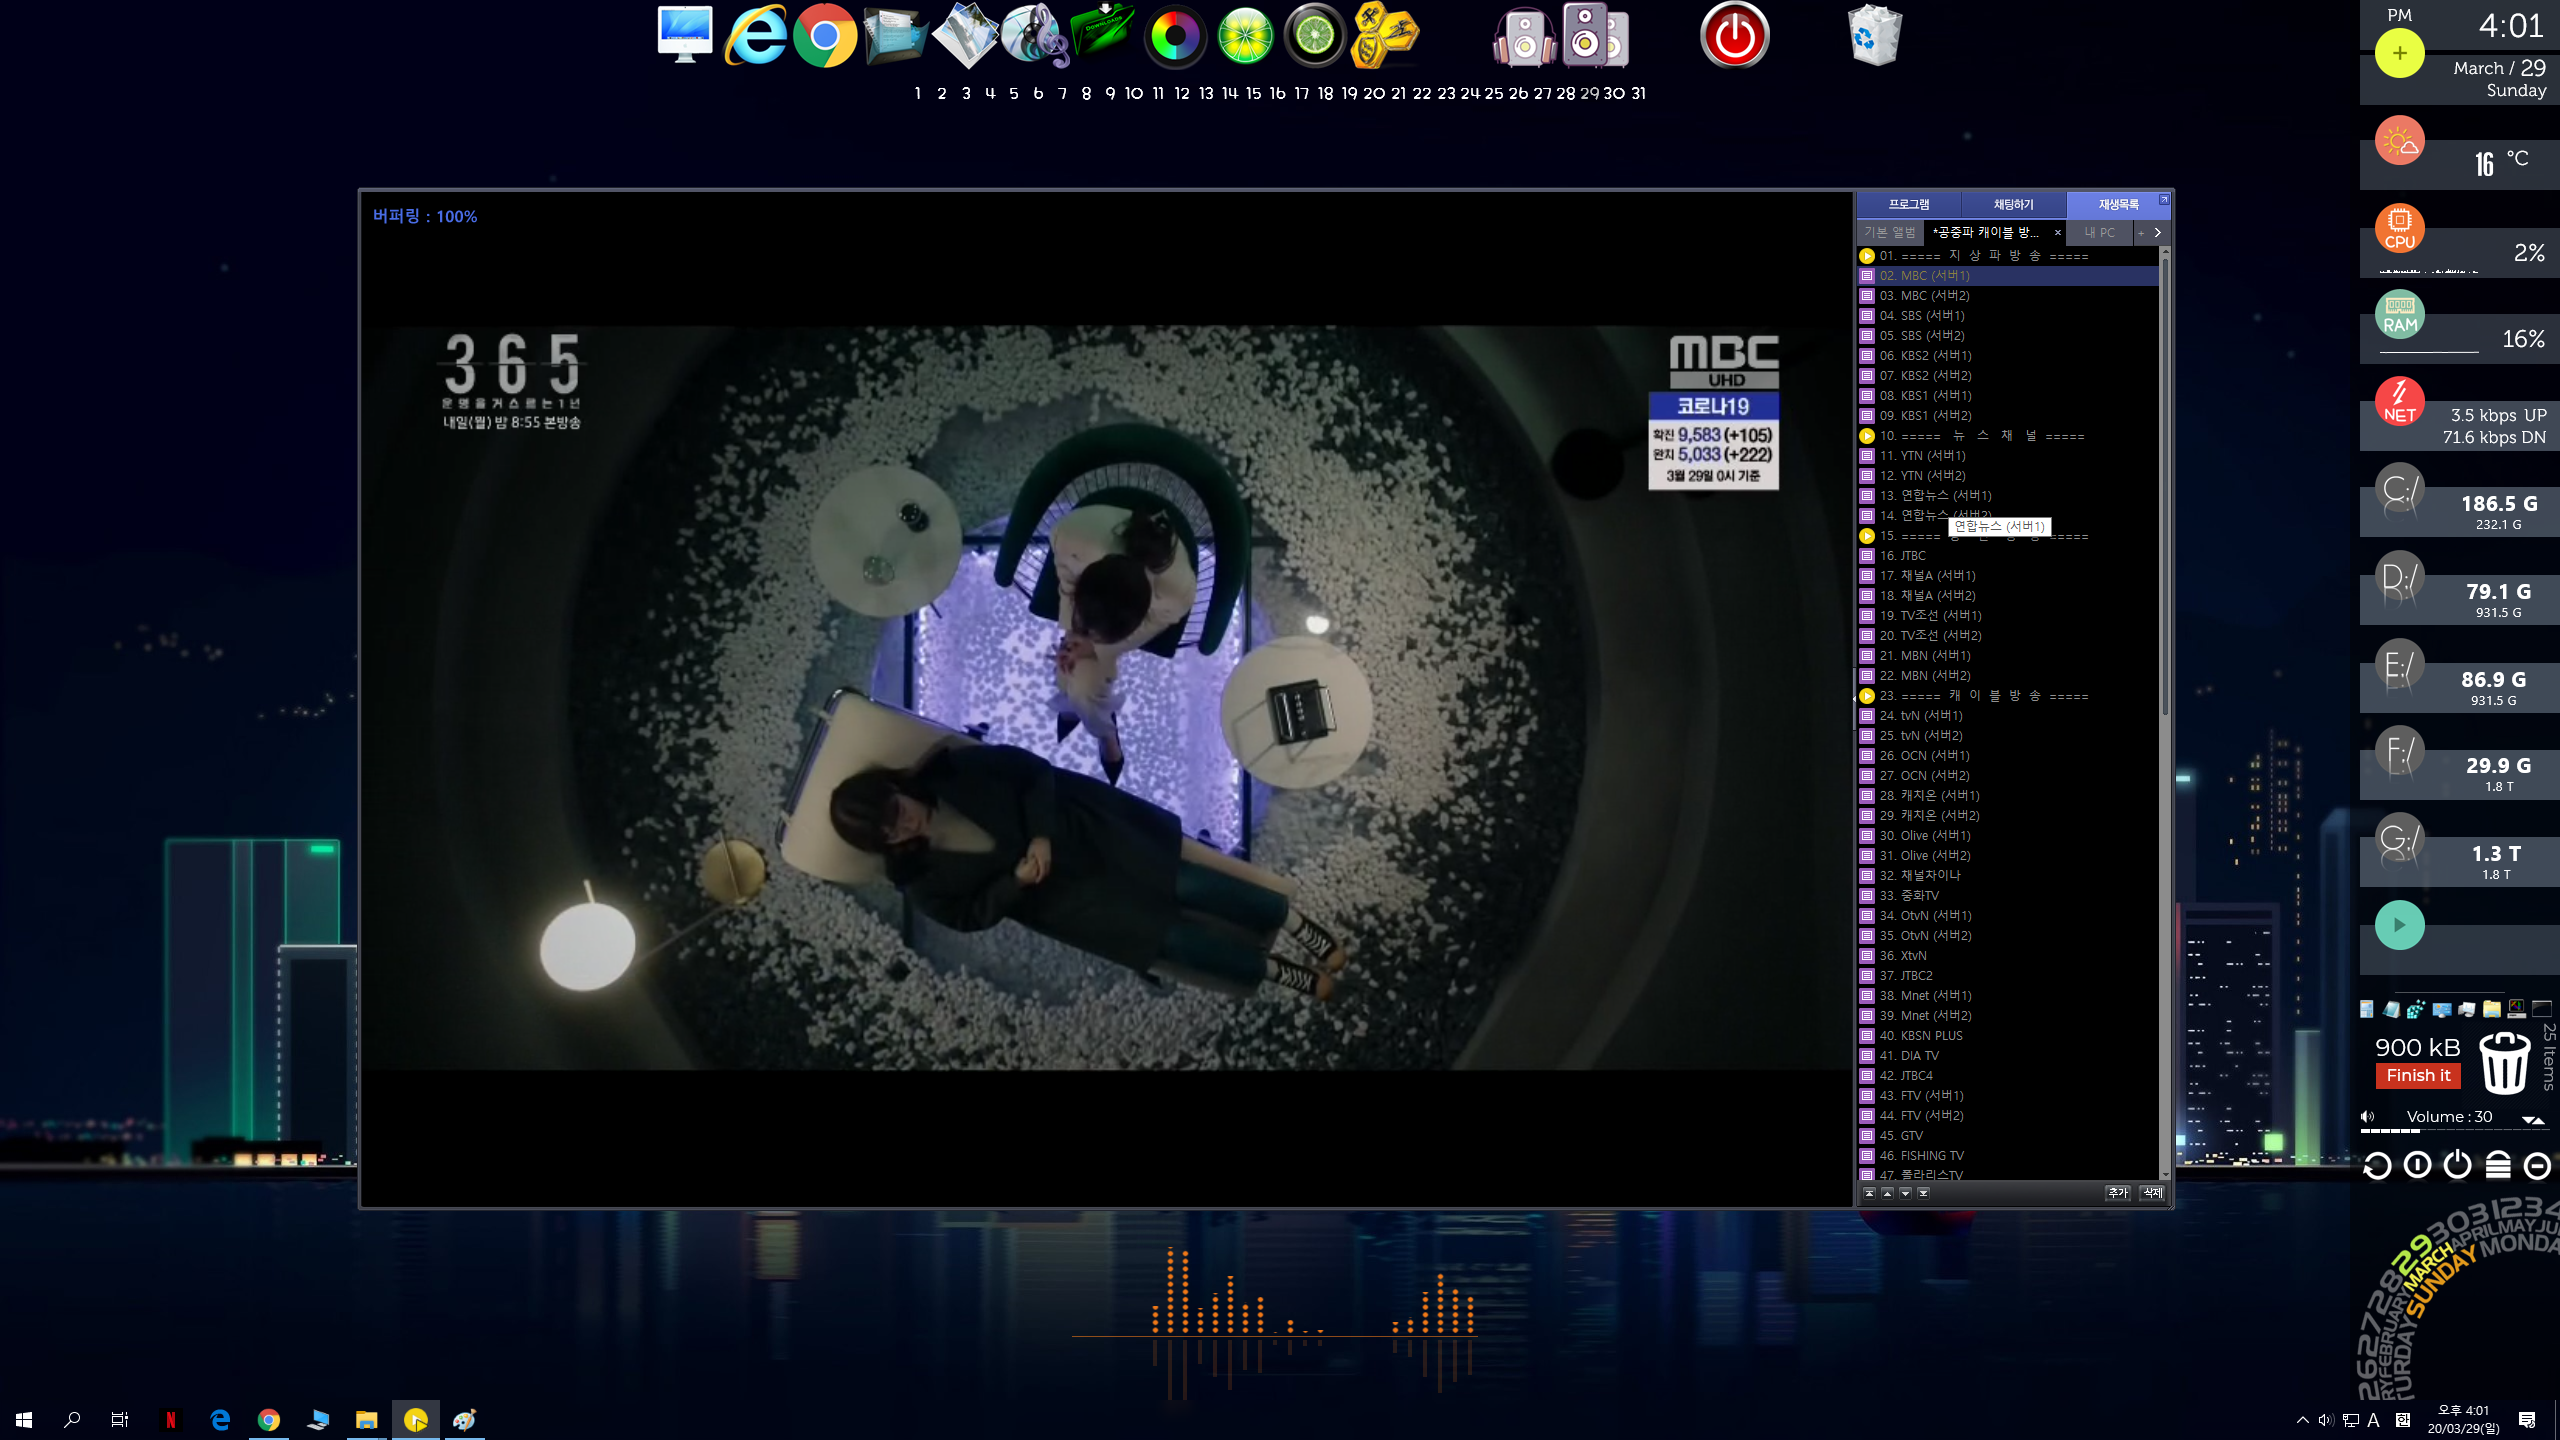Viewport: 2560px width, 1440px height.
Task: Launch Internet Explorer from the top dock
Action: click(755, 35)
